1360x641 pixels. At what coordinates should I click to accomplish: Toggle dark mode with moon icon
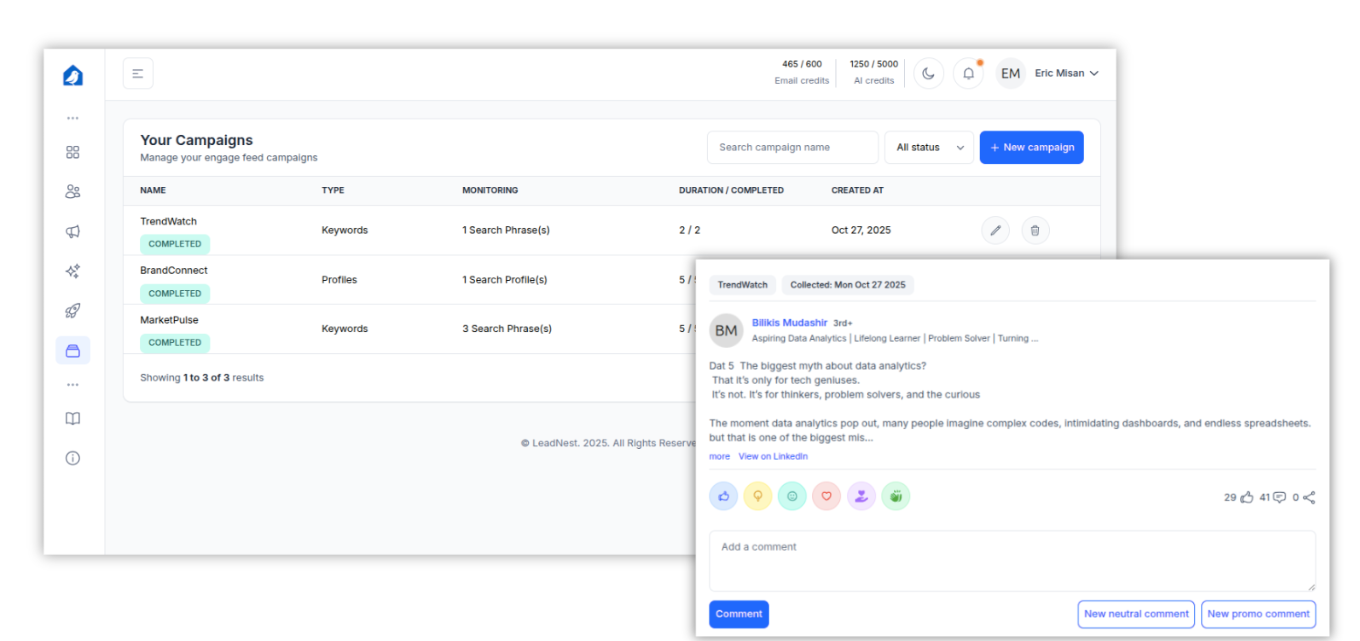(928, 73)
